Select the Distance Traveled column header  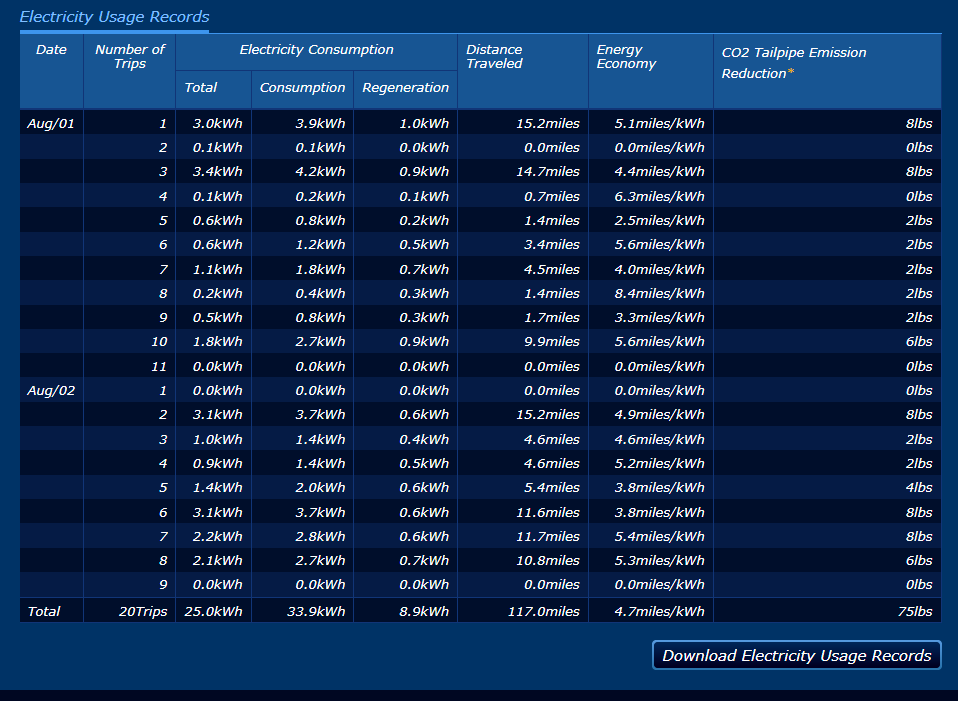pyautogui.click(x=494, y=56)
